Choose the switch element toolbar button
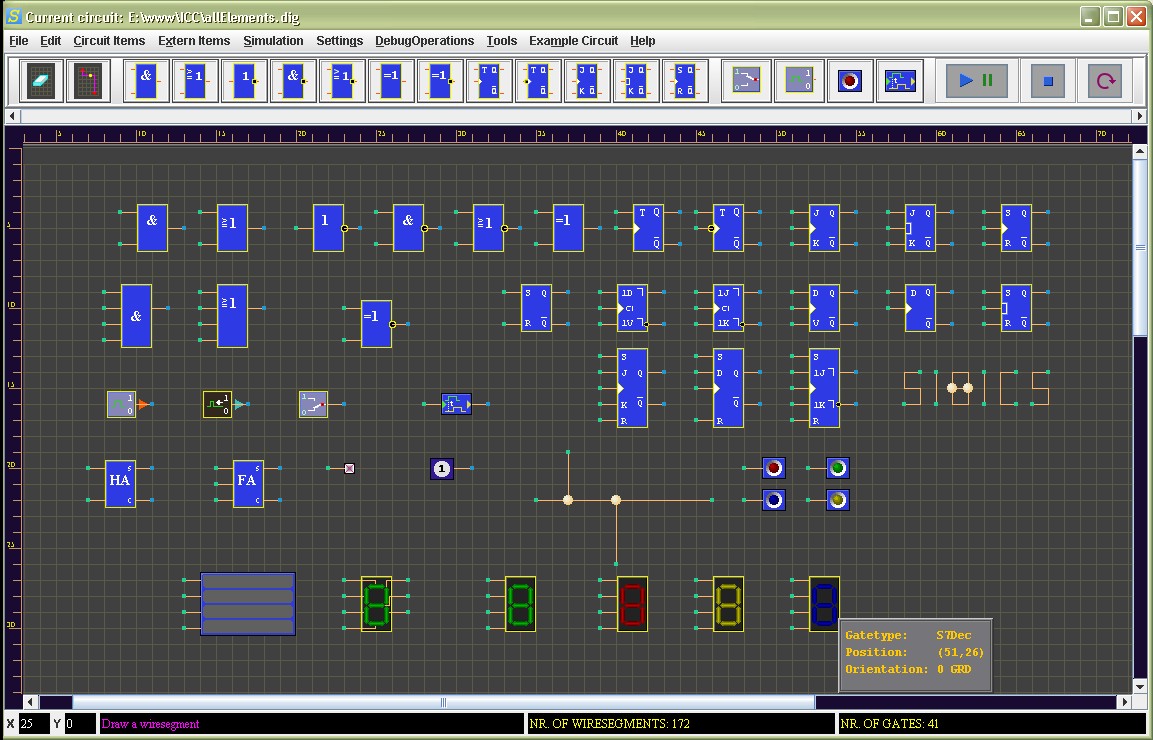Screen dimensions: 1153x740 (x=746, y=81)
